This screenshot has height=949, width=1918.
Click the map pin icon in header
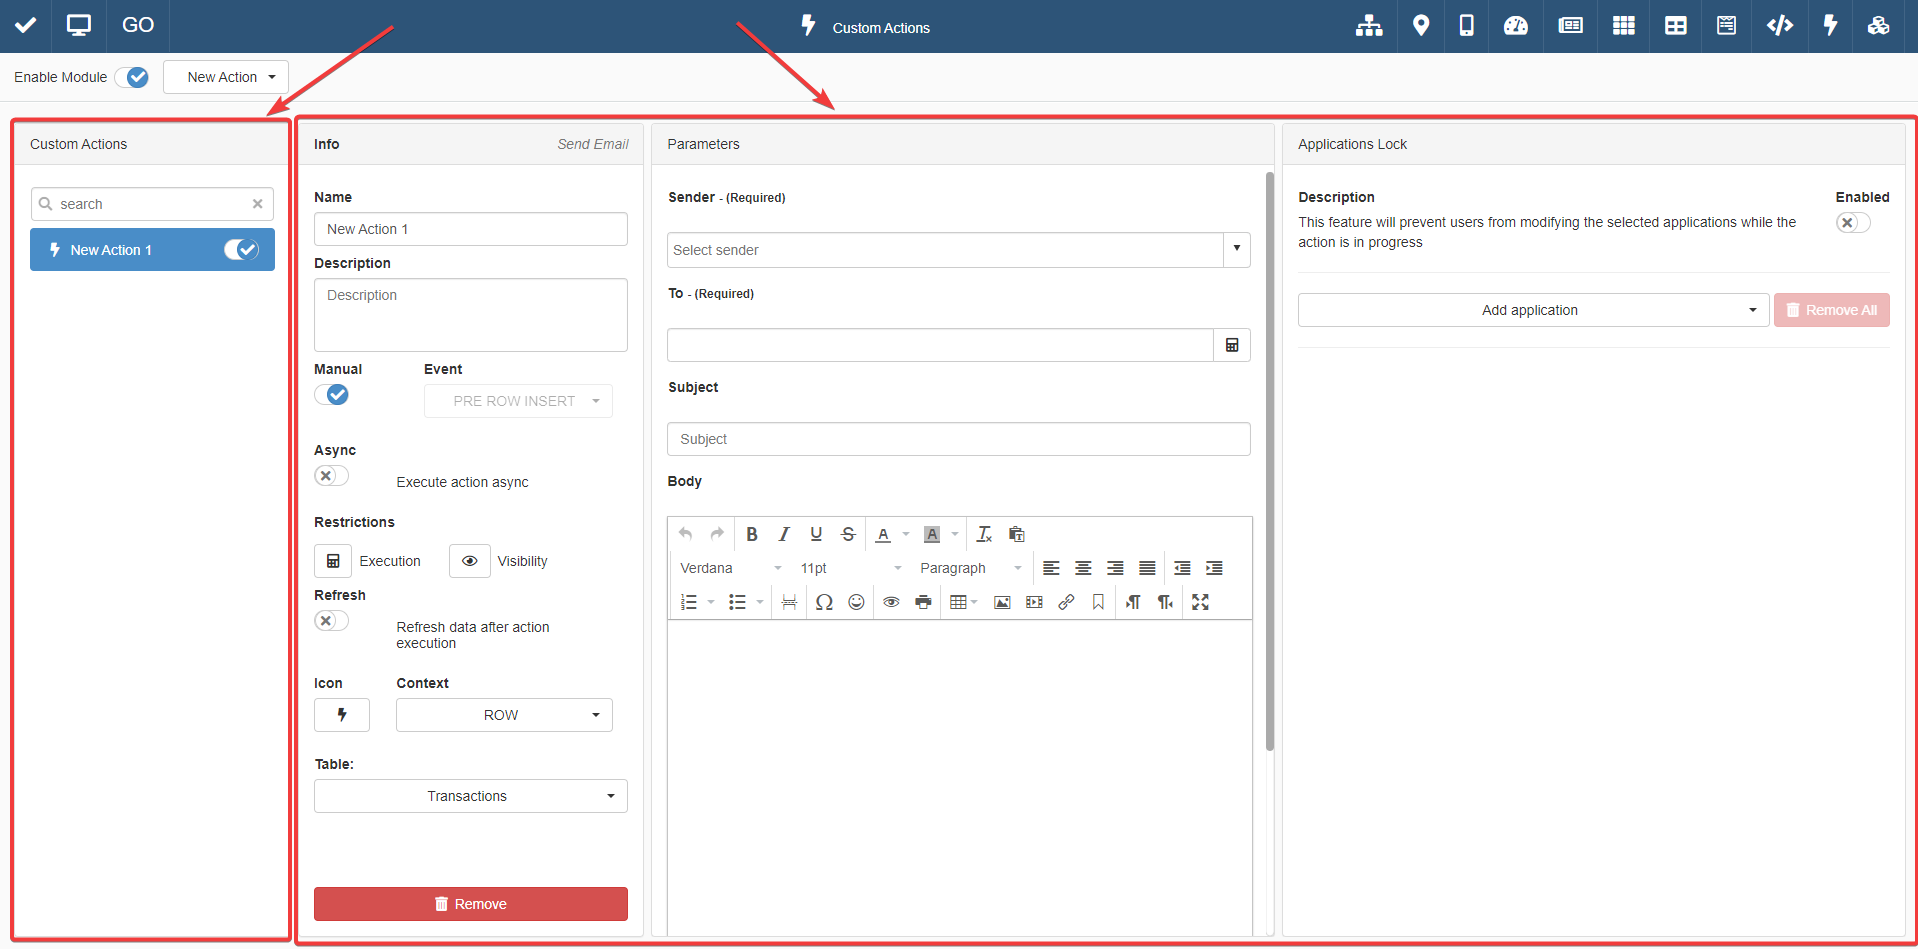coord(1420,26)
